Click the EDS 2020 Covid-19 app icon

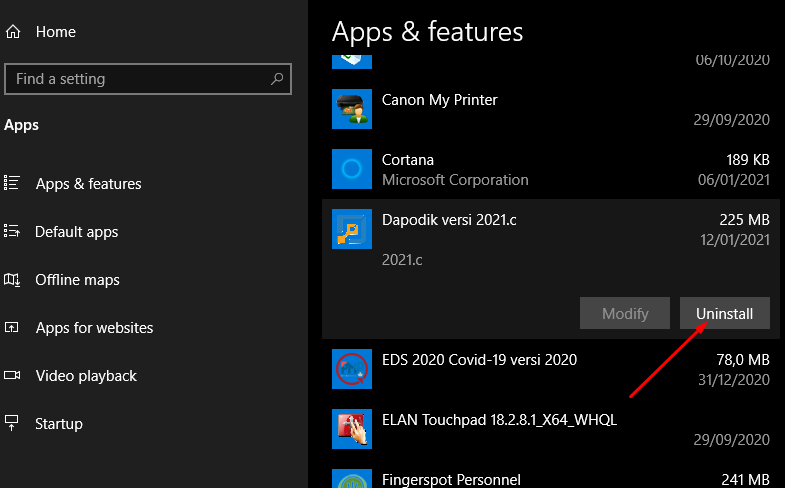352,369
